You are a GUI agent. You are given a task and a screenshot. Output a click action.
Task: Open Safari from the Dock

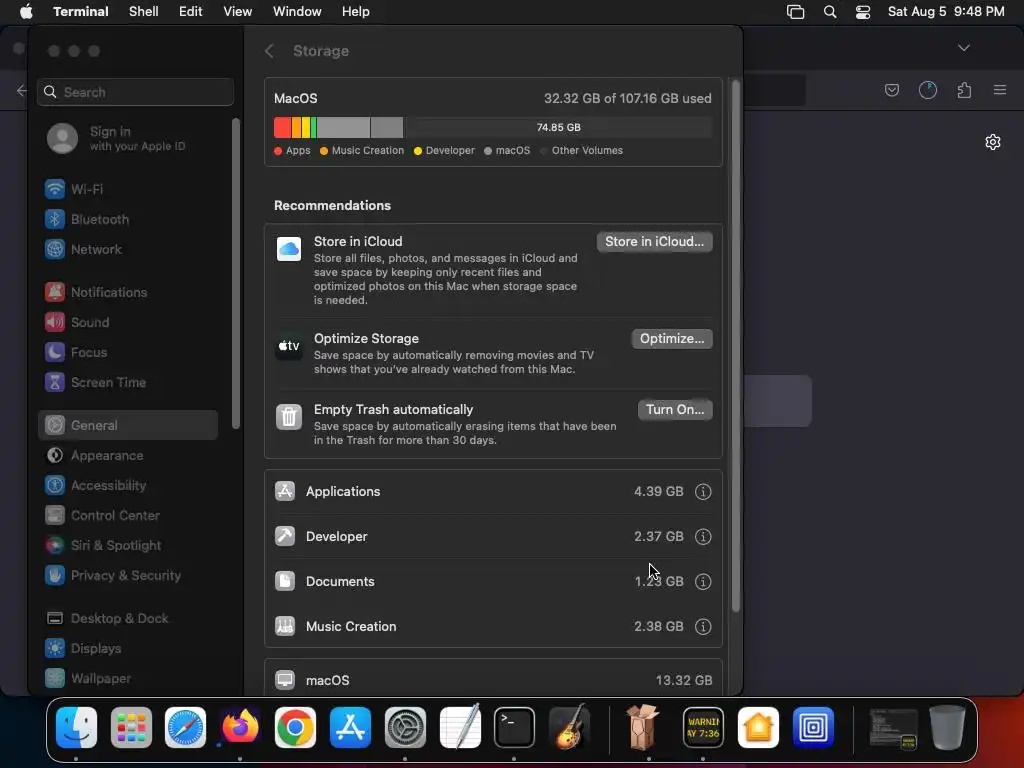pos(185,728)
